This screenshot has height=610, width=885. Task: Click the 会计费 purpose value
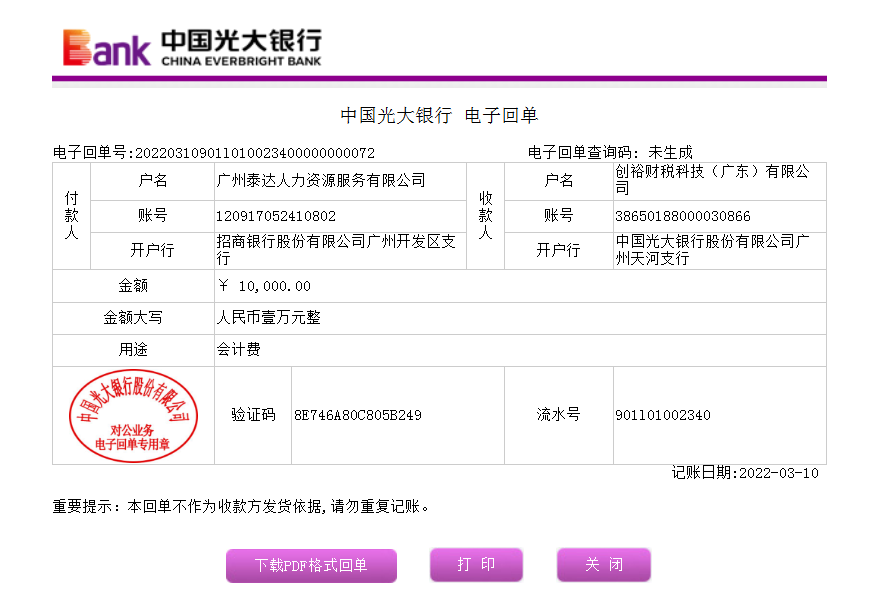[x=239, y=350]
